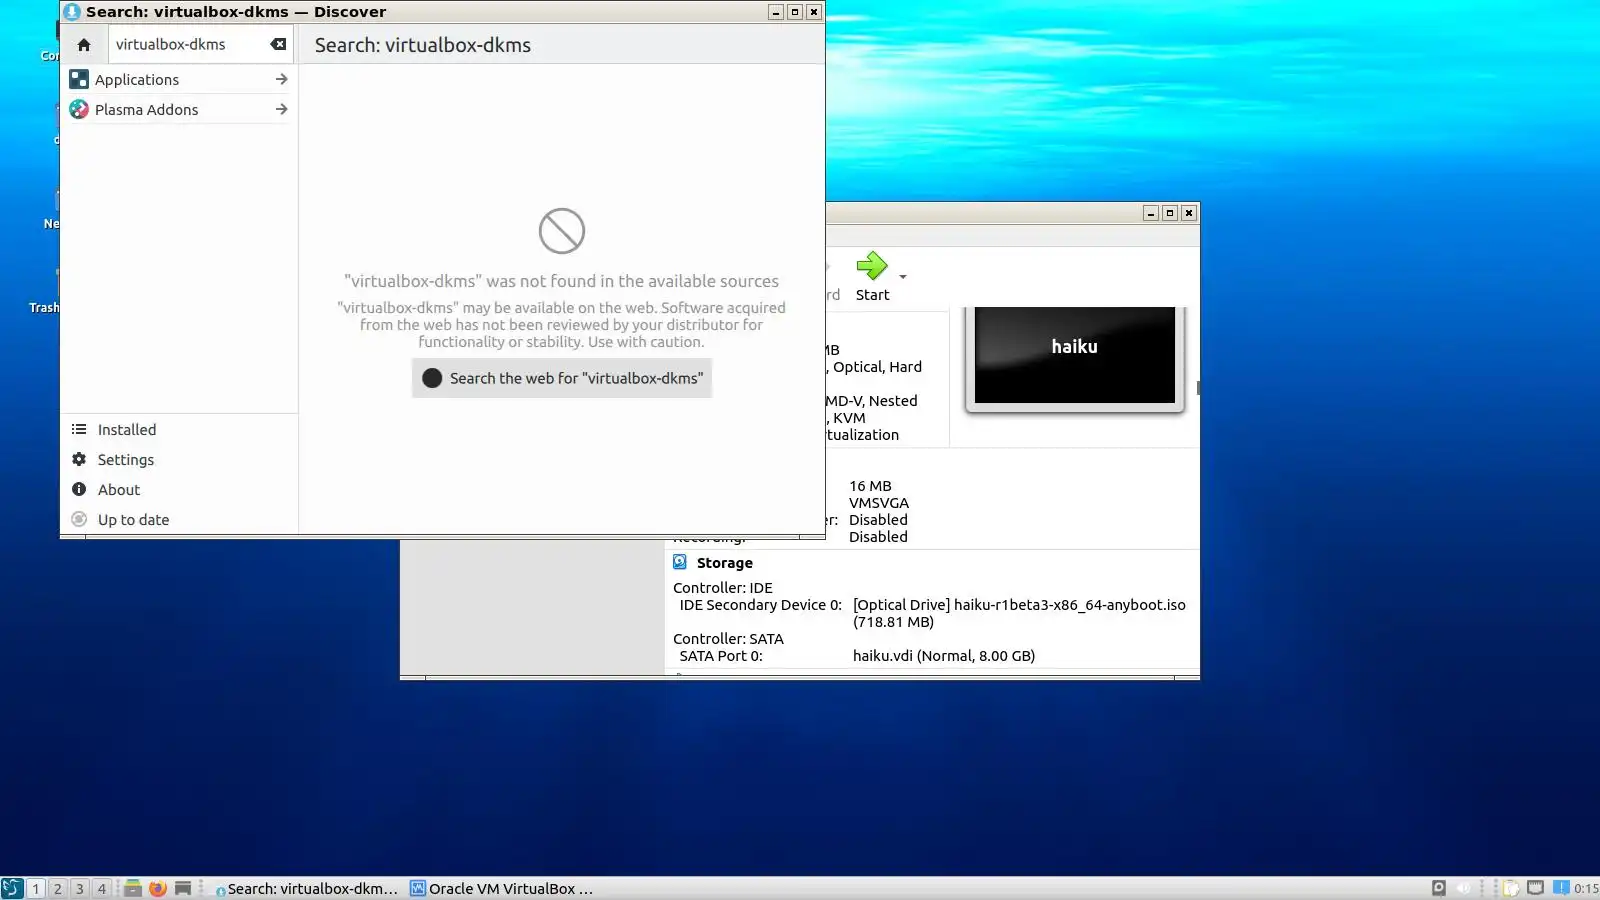The width and height of the screenshot is (1600, 900).
Task: Open Discover Settings page
Action: (179, 460)
